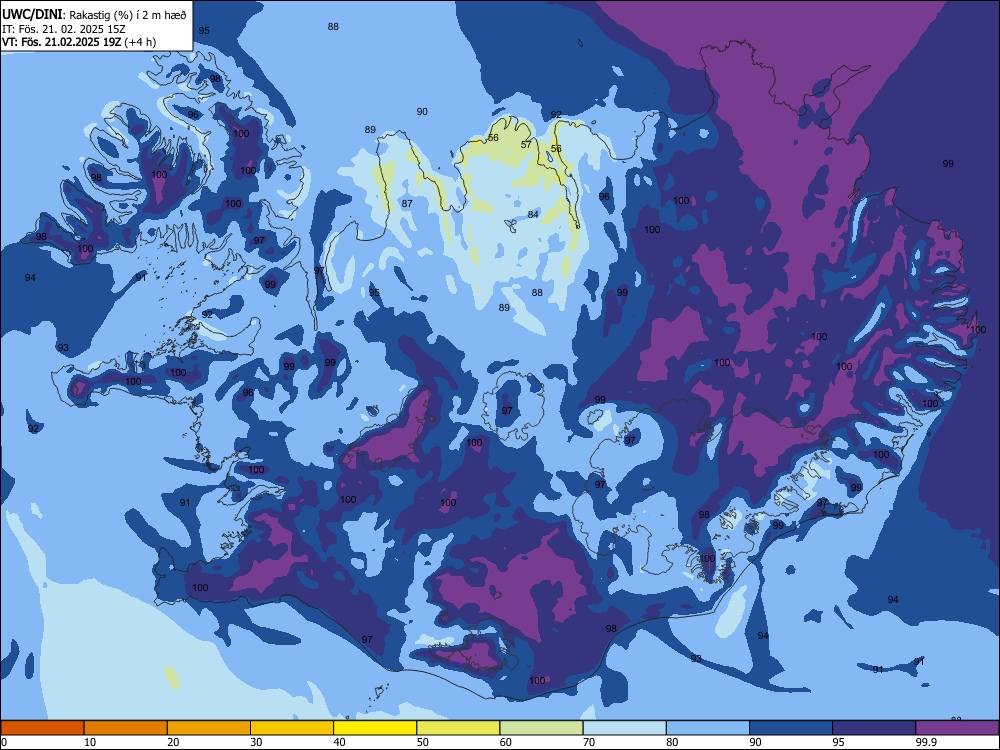Click the '30' legend scale label
Screen dimensions: 1000x750
[x=256, y=742]
